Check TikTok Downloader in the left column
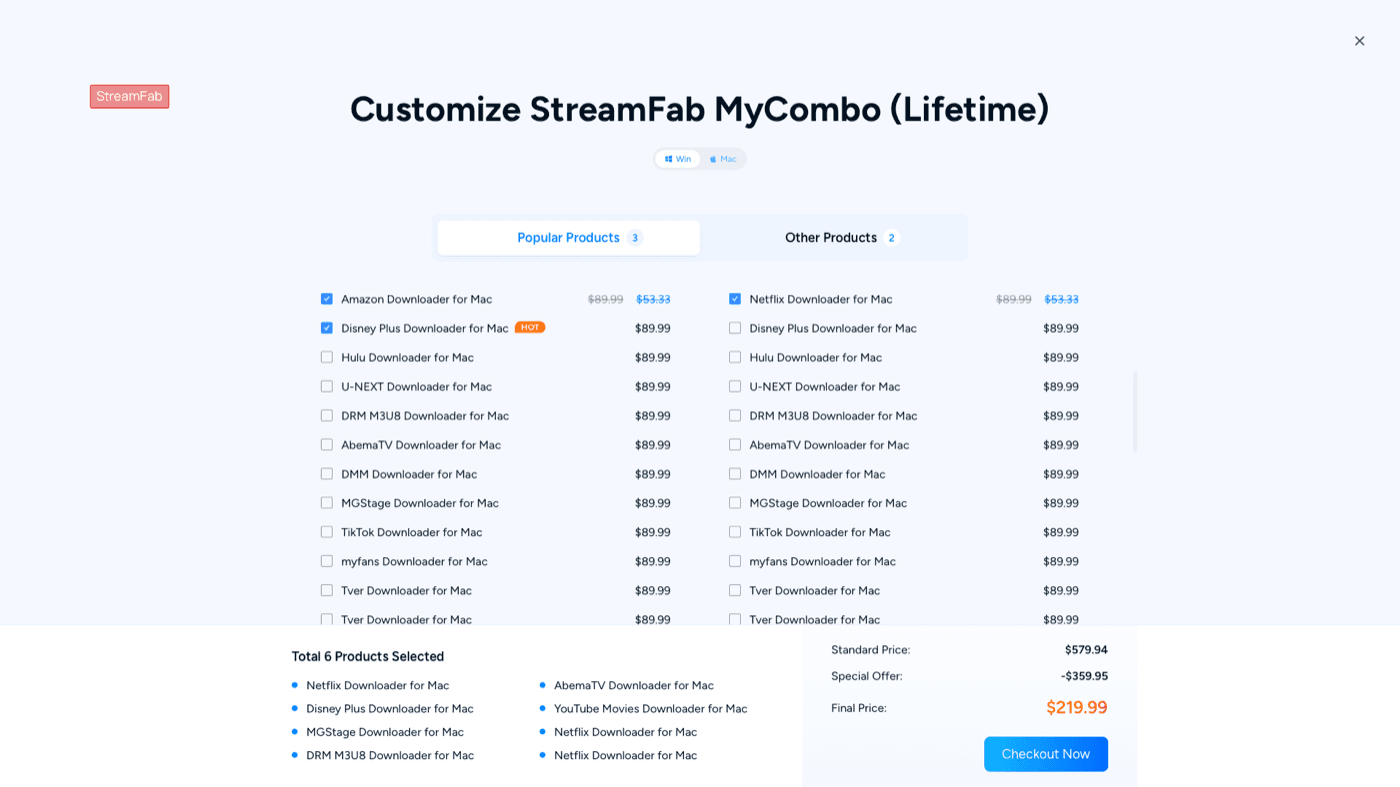Screen dimensions: 1400x787 click(x=327, y=532)
